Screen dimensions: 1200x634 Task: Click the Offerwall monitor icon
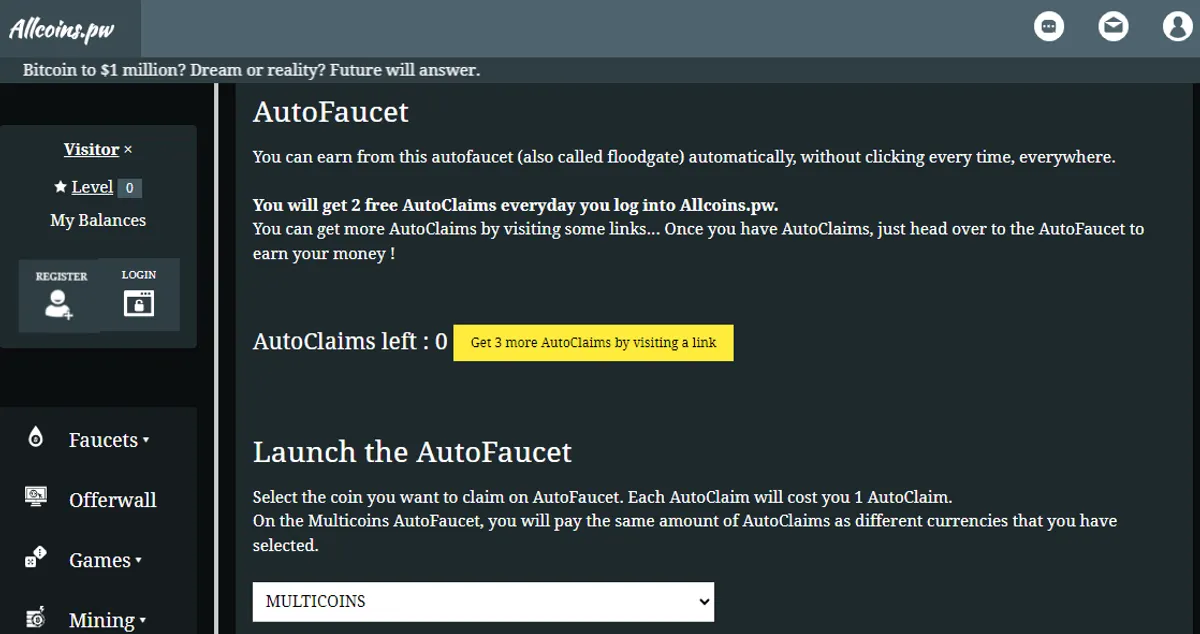pyautogui.click(x=36, y=496)
